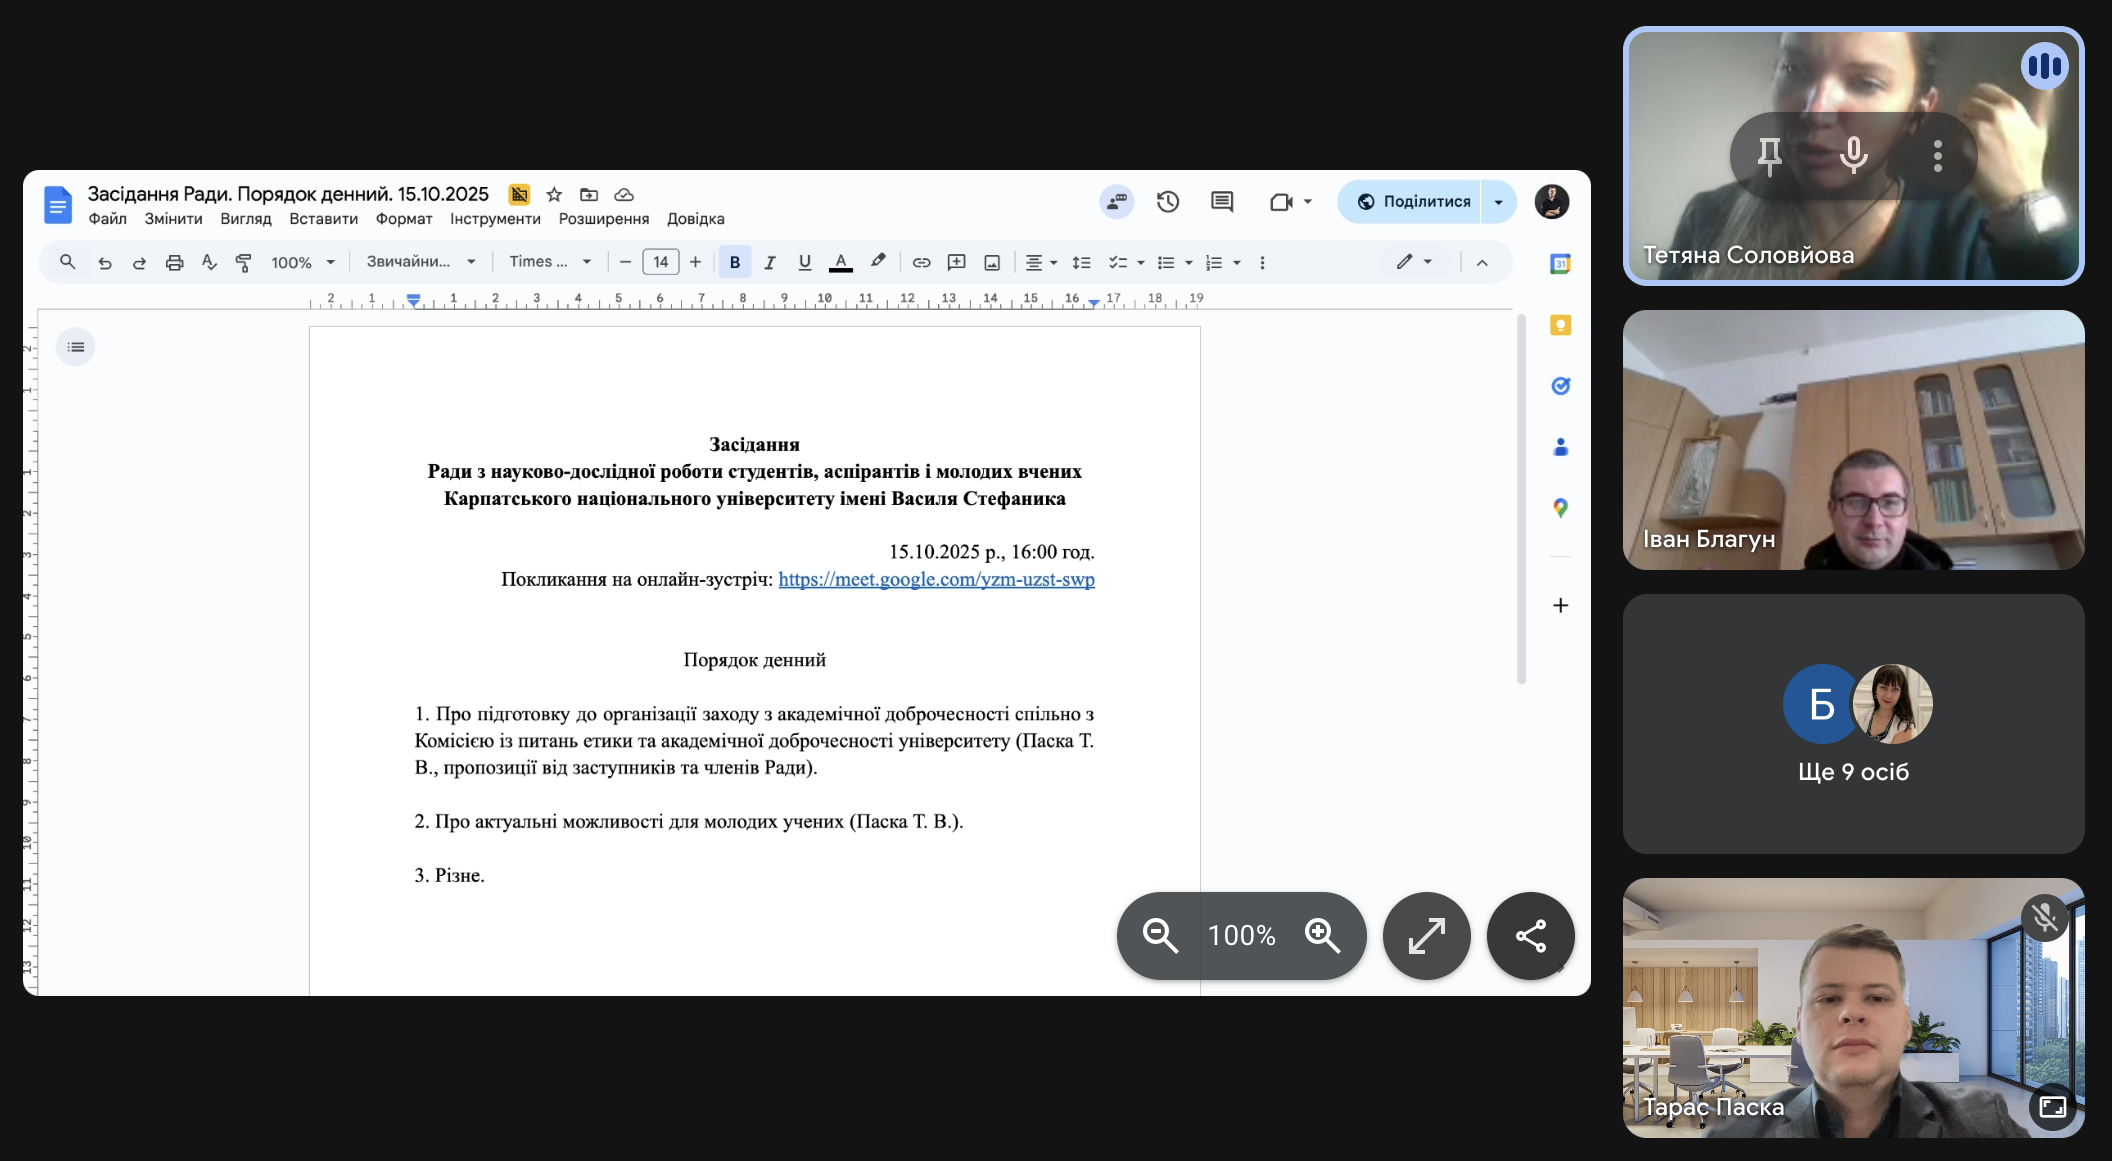Toggle microphone on Тетяна Соловйова tile
Viewport: 2112px width, 1161px height.
tap(1853, 156)
